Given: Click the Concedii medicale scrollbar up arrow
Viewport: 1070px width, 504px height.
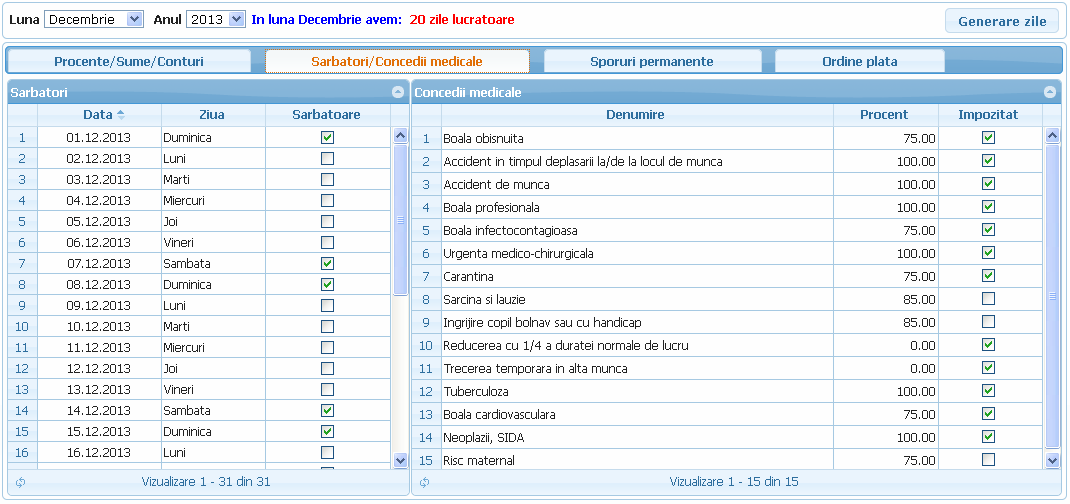Looking at the screenshot, I should 1052,135.
